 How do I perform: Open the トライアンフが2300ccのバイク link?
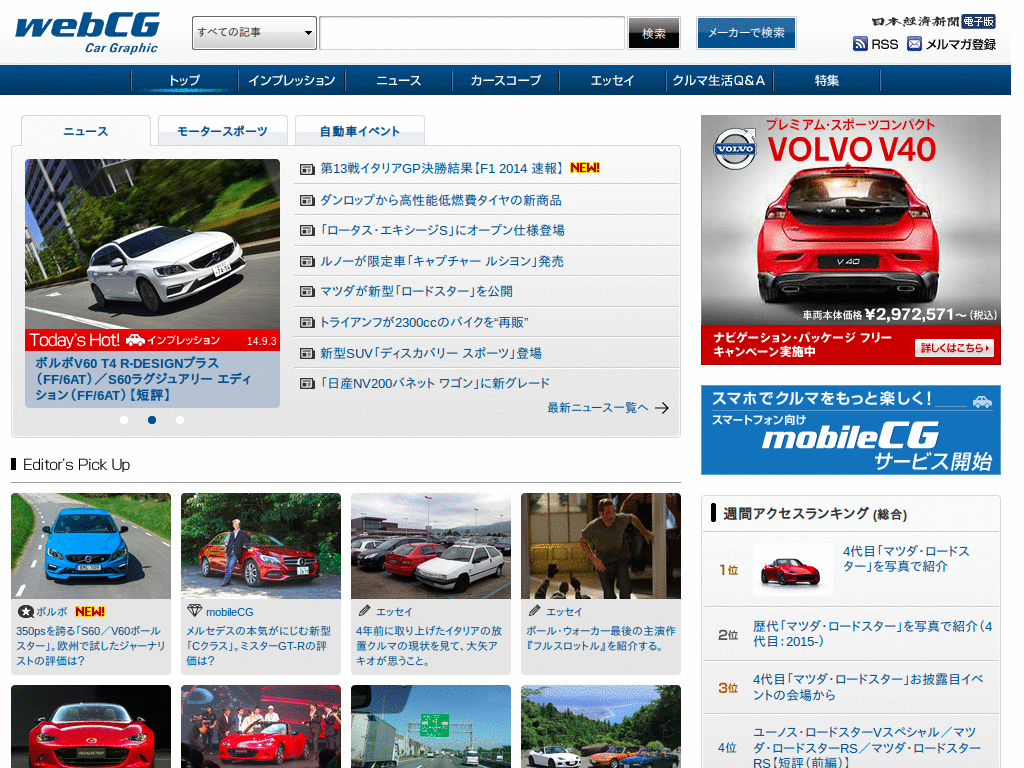(x=424, y=323)
